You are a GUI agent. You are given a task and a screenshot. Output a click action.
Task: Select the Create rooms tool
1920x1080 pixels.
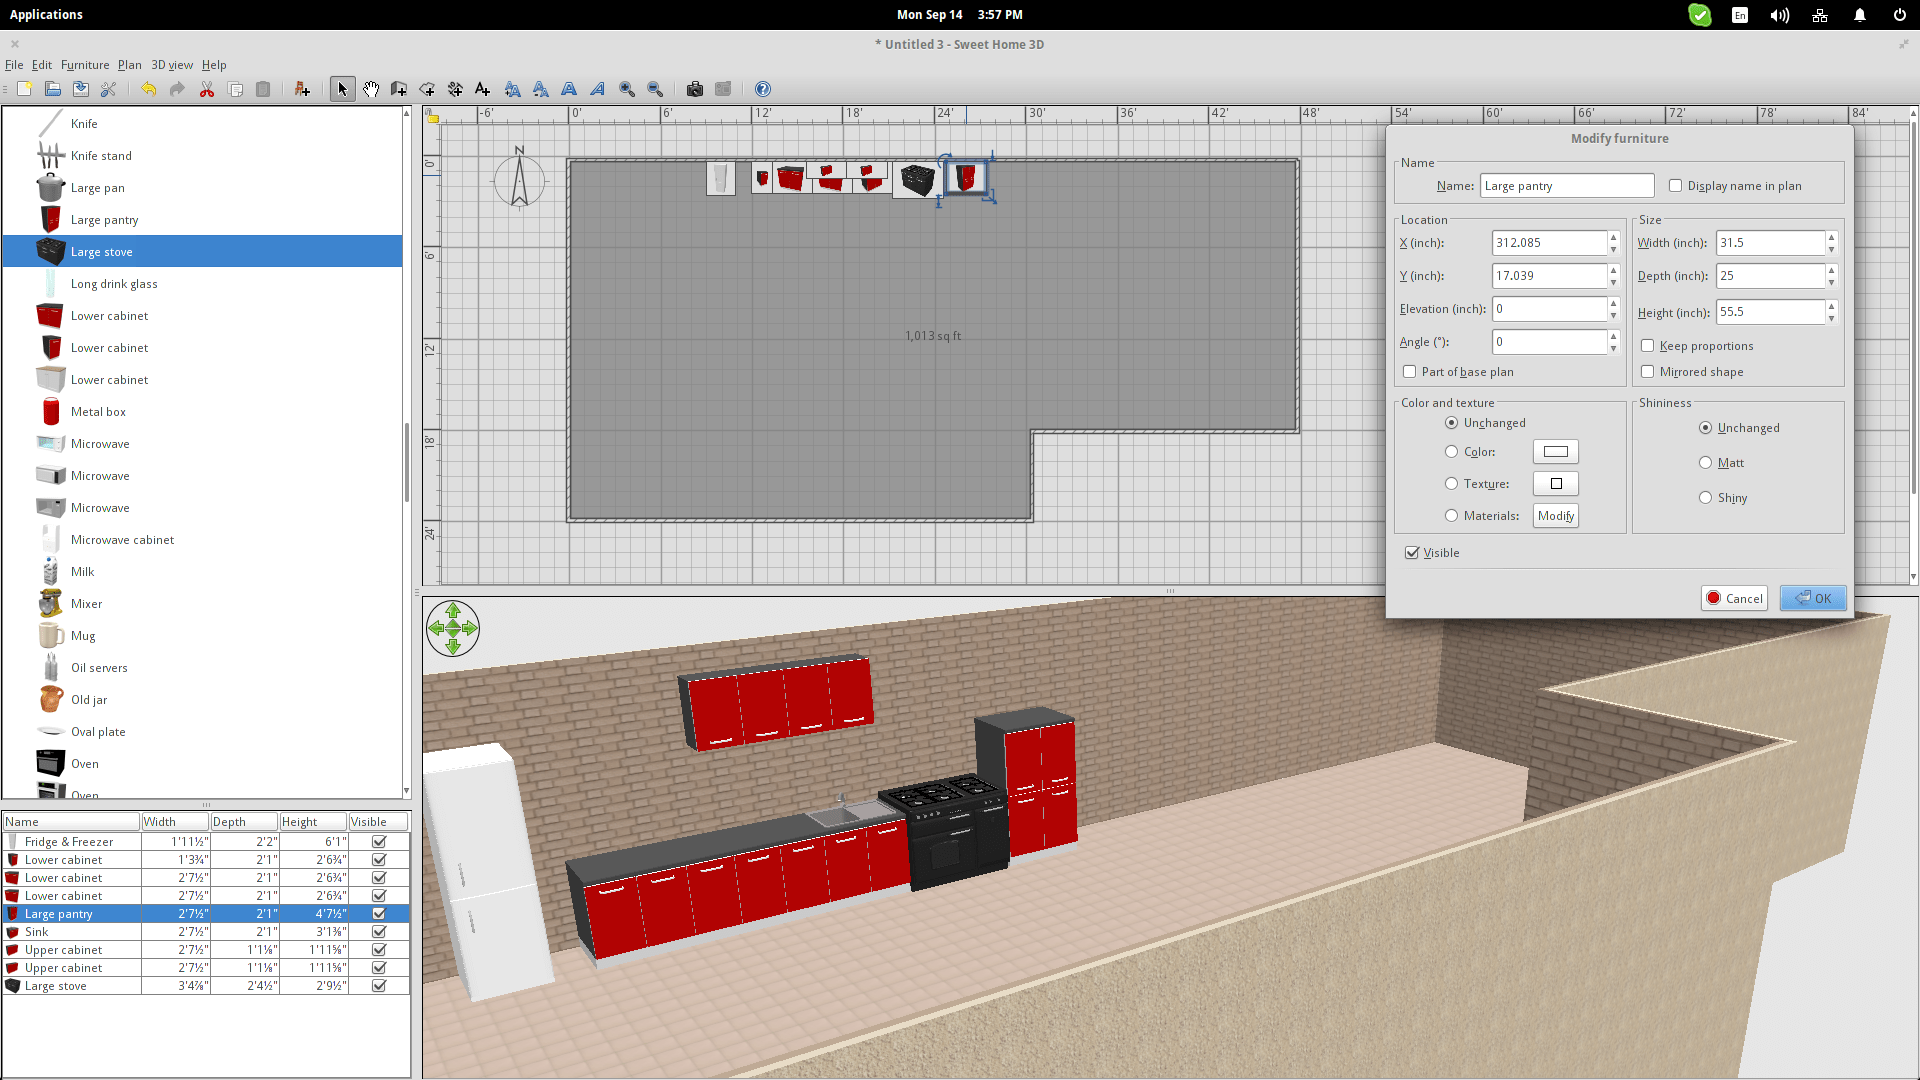pyautogui.click(x=427, y=89)
